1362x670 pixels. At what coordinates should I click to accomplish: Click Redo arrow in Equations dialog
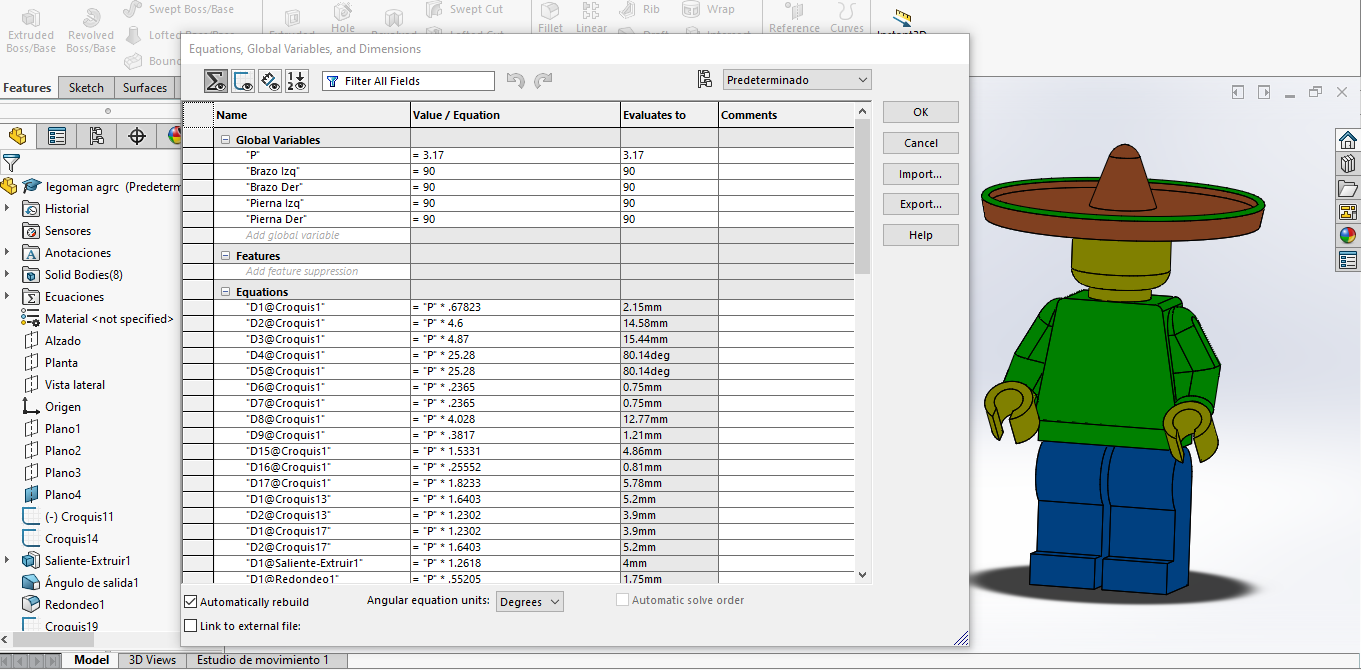[543, 81]
